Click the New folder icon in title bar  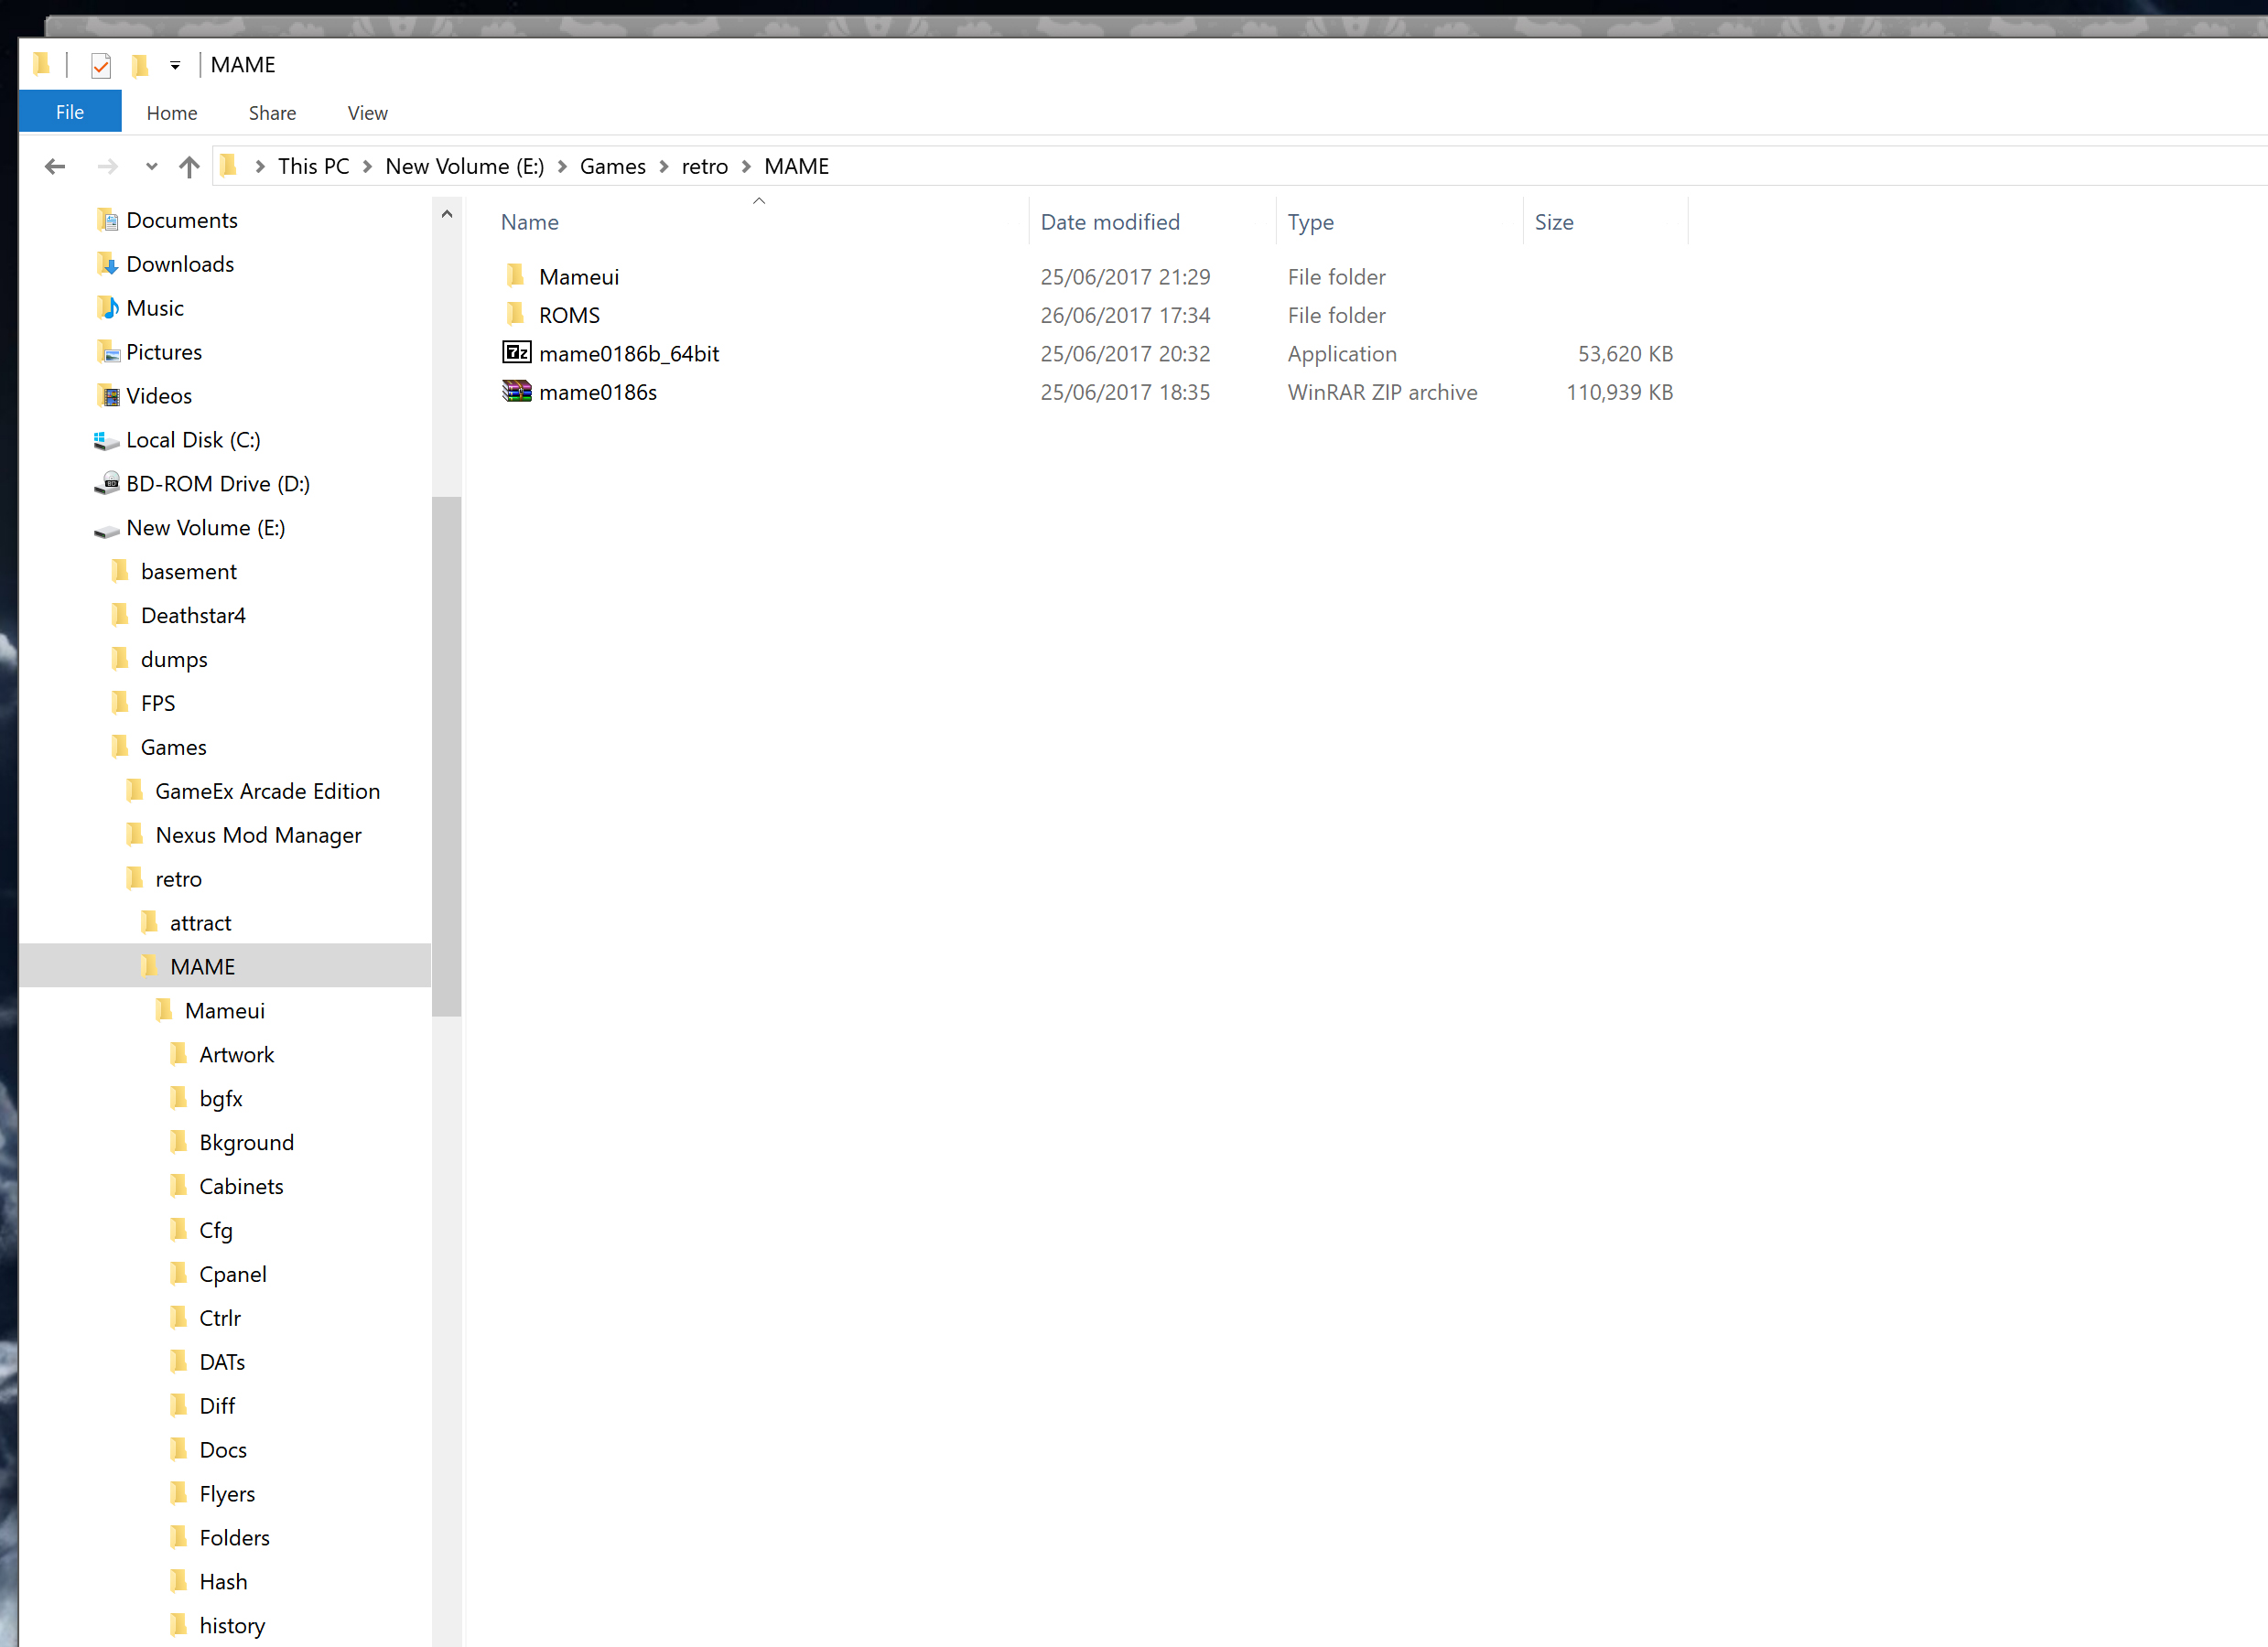[x=140, y=65]
